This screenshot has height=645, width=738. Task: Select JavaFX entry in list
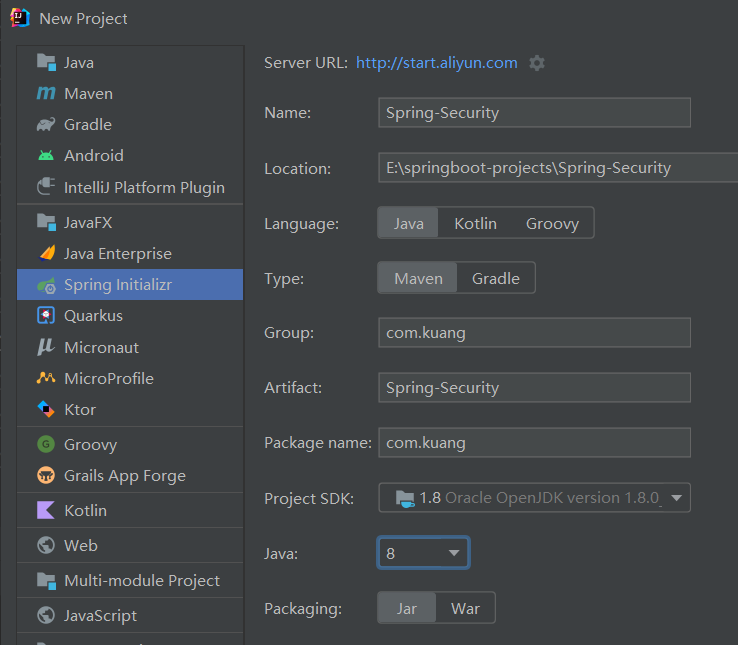(130, 222)
